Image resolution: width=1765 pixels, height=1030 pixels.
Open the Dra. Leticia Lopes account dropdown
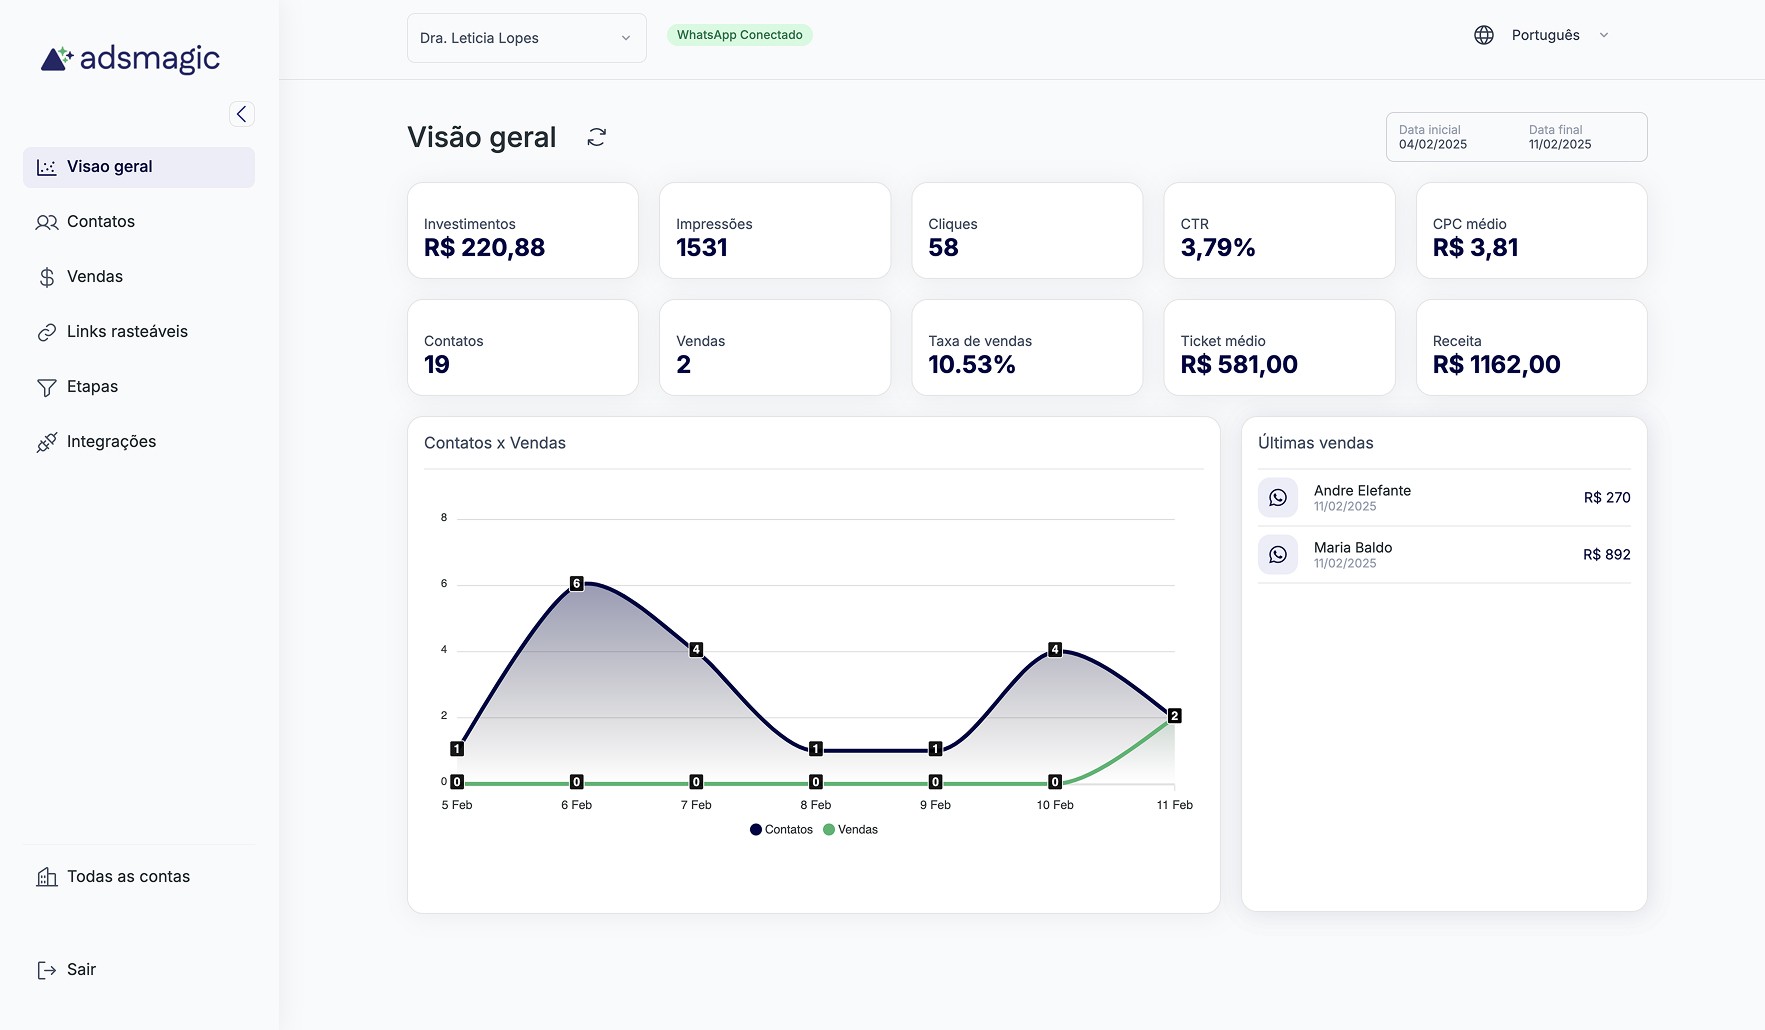(527, 38)
